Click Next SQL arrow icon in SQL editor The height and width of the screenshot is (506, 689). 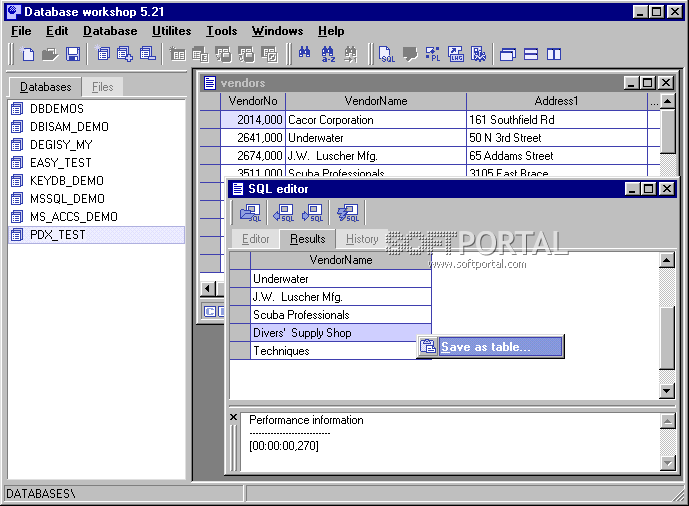point(312,213)
